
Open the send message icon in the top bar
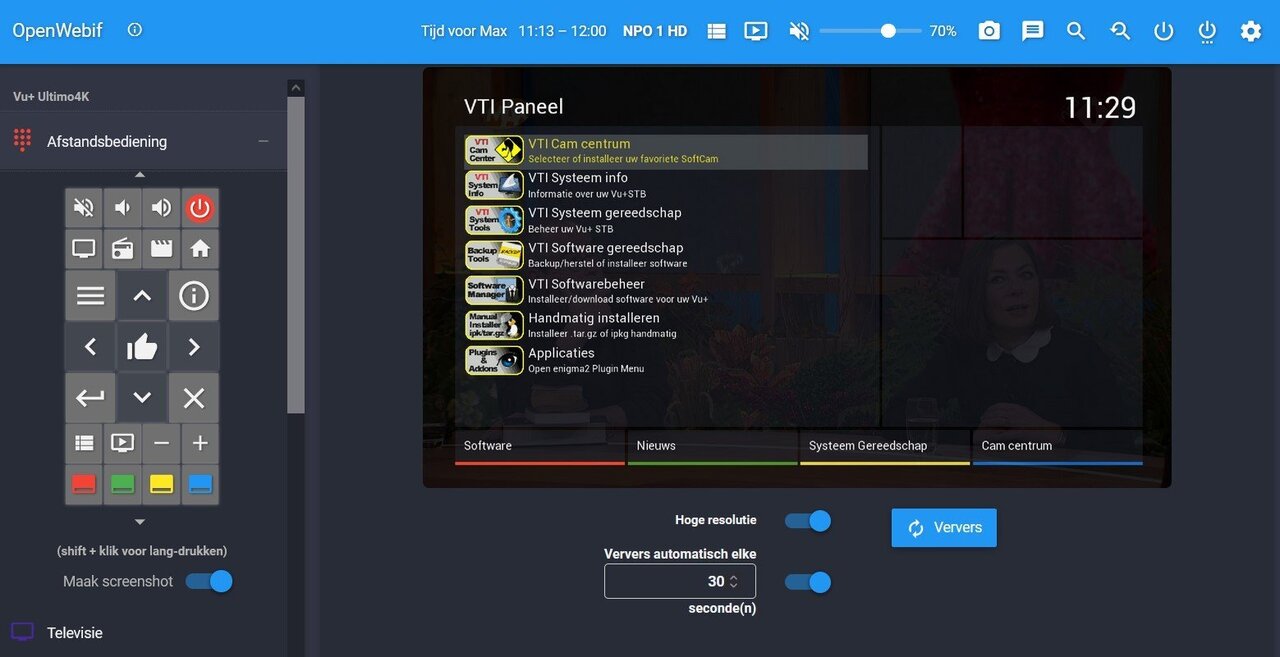[1032, 31]
